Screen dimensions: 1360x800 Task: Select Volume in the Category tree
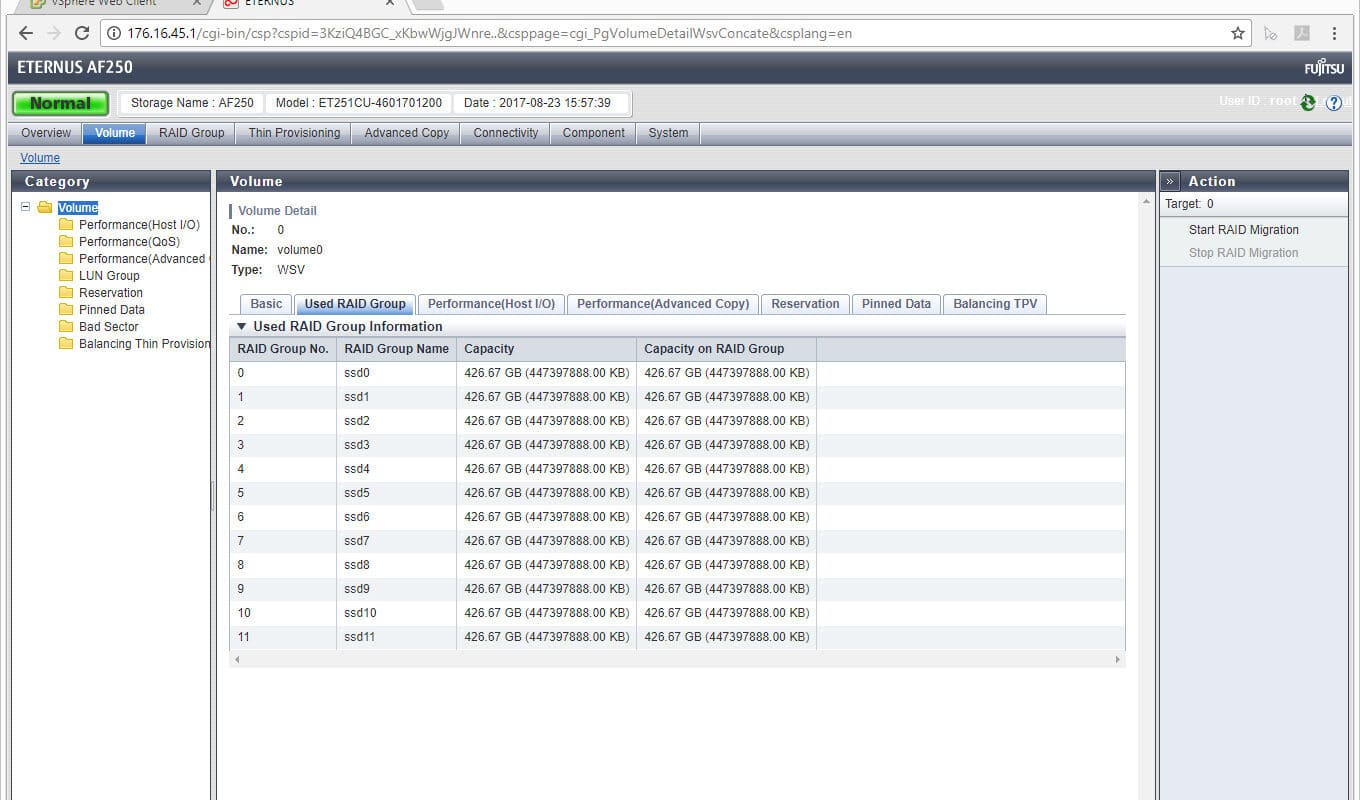tap(78, 208)
